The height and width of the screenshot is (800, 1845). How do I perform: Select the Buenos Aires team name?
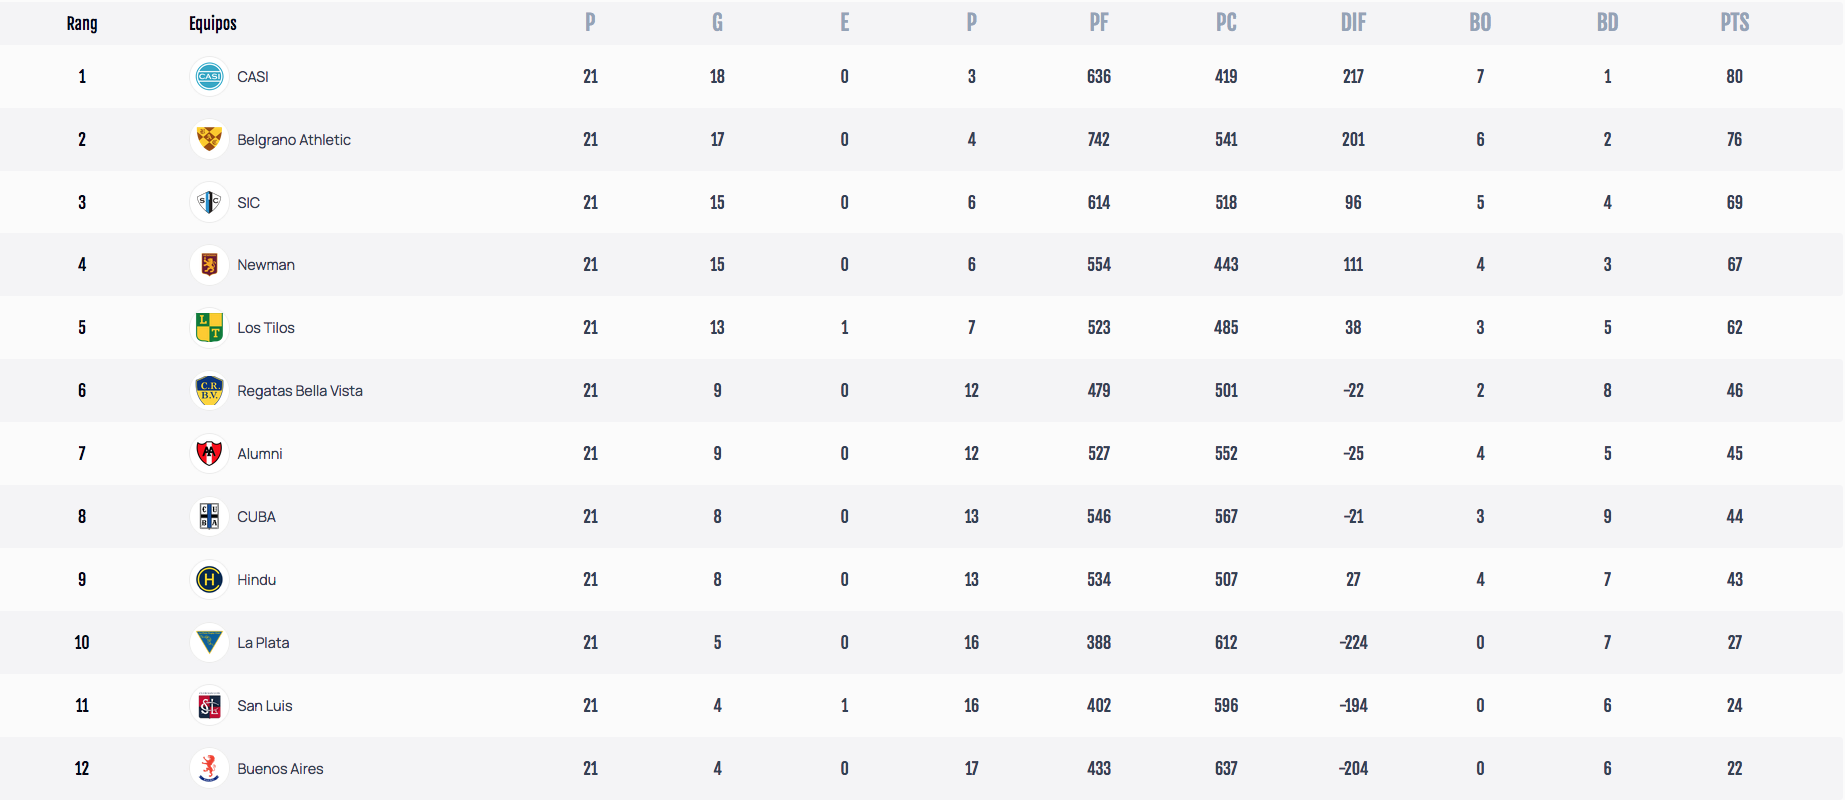tap(280, 769)
